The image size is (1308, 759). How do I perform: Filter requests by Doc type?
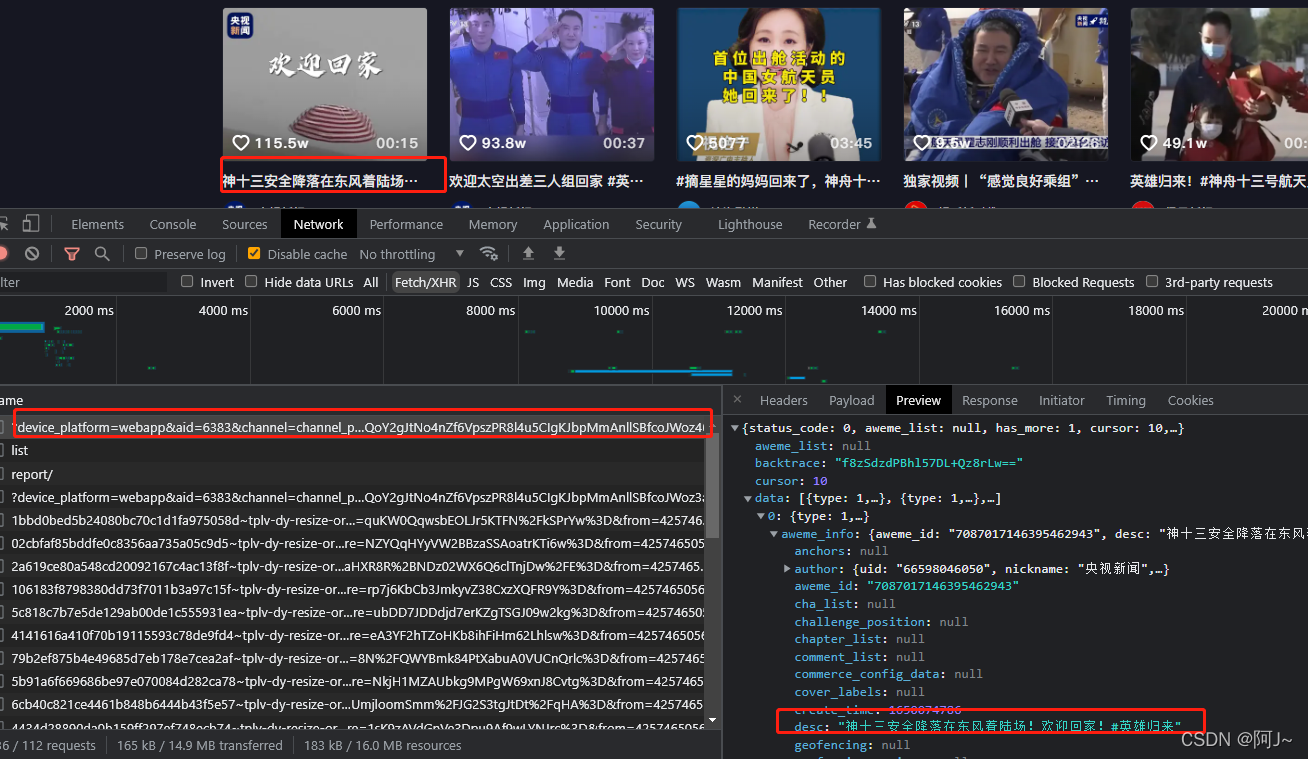653,282
